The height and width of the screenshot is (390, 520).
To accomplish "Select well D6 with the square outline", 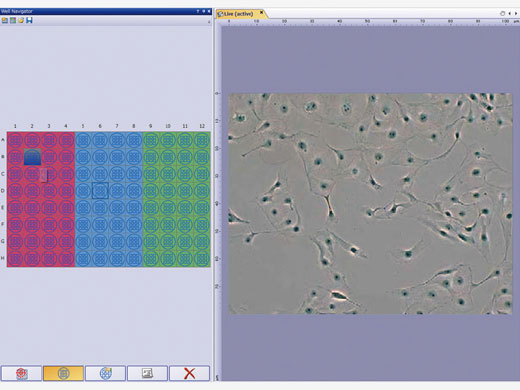I will click(100, 191).
